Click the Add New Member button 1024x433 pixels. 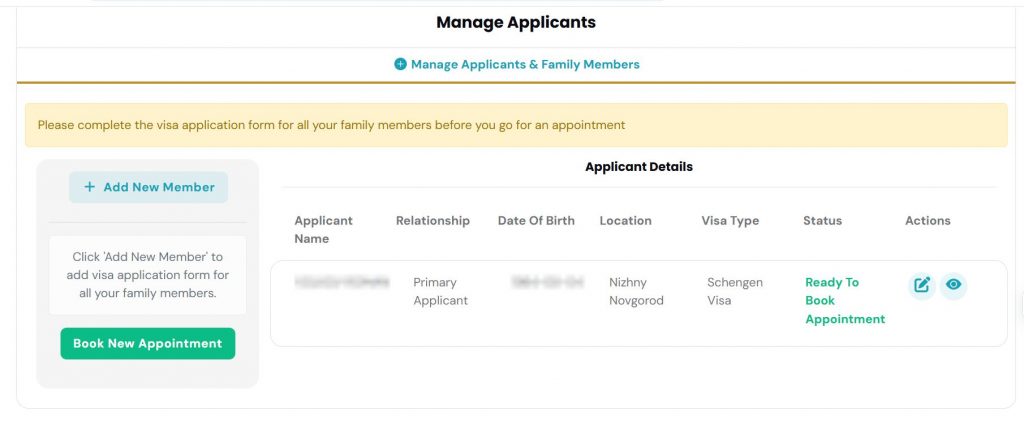[148, 187]
